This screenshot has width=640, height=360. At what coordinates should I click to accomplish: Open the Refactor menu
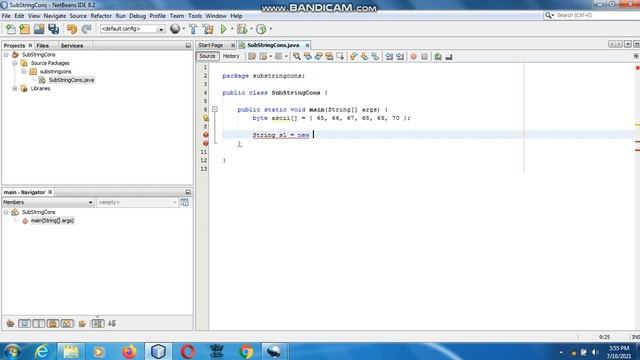[101, 16]
